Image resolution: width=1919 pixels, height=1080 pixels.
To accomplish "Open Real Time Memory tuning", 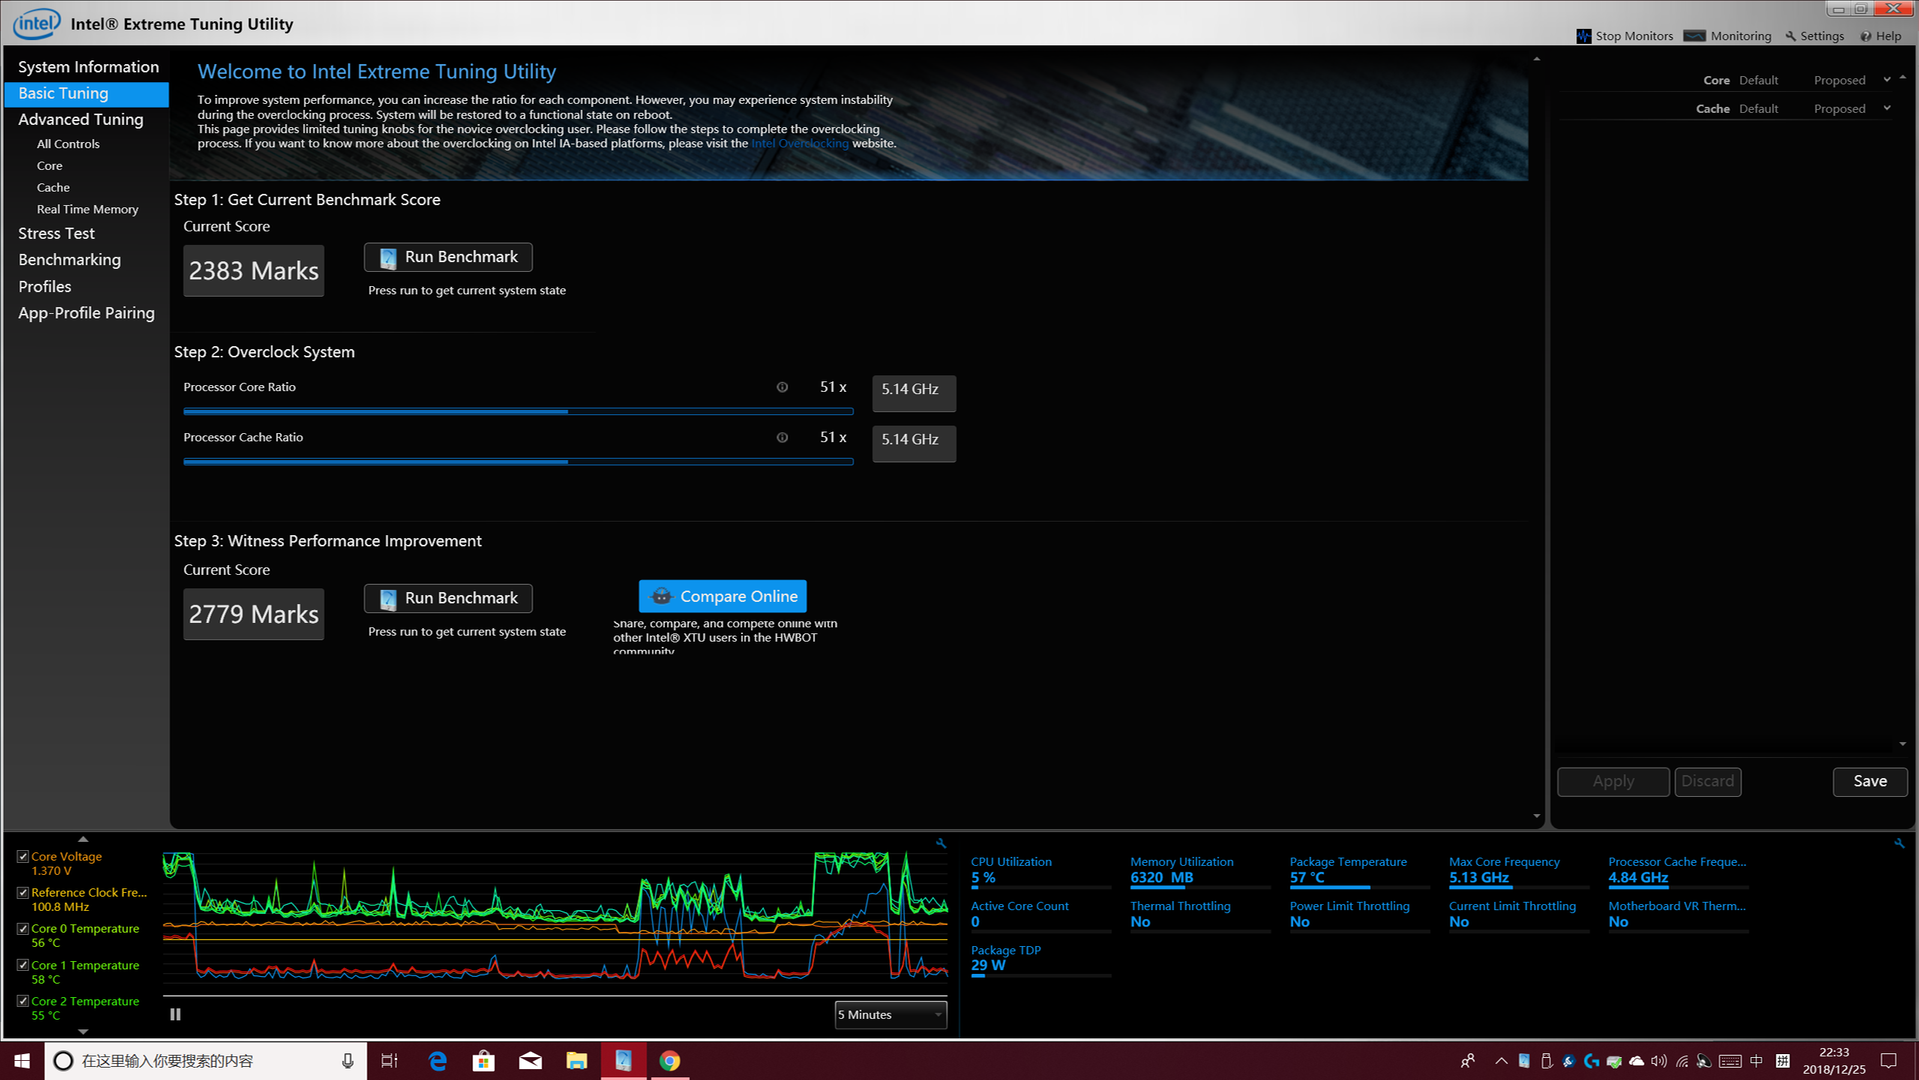I will tap(87, 210).
